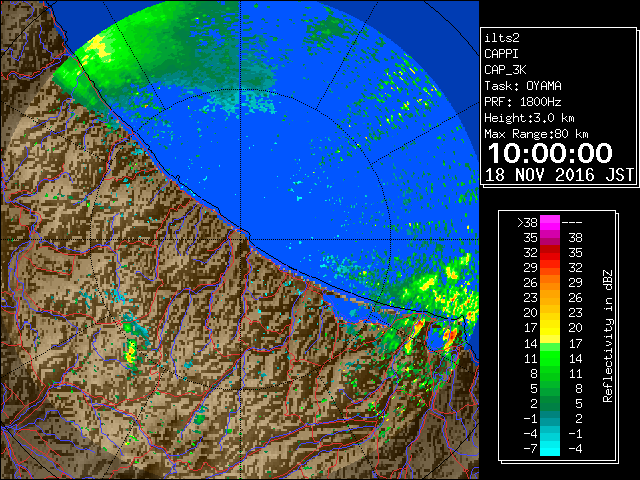Click the 'Max Range:80 km' line
This screenshot has height=480, width=640.
pos(536,134)
